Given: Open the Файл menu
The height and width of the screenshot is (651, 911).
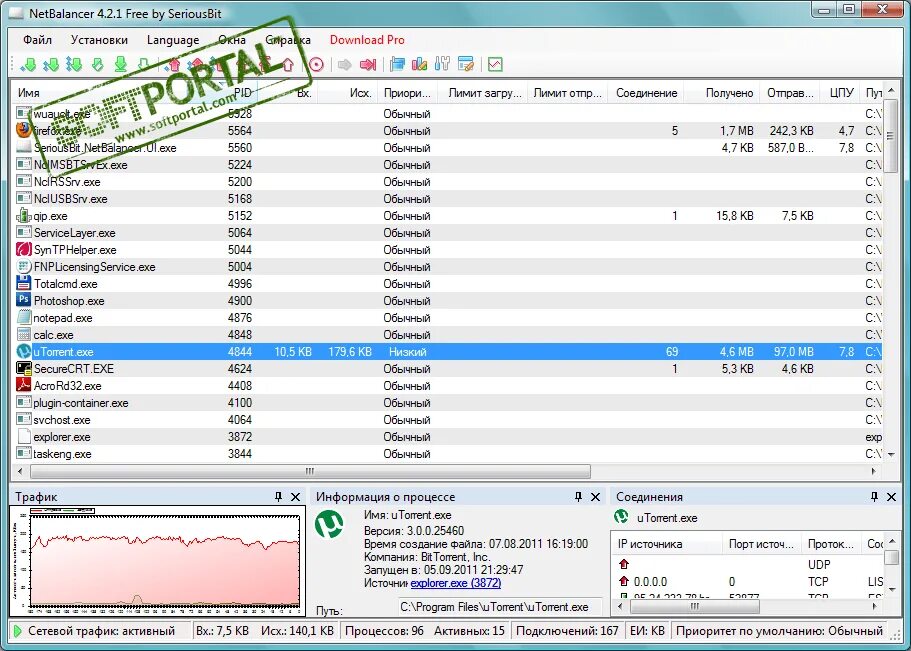Looking at the screenshot, I should (37, 40).
